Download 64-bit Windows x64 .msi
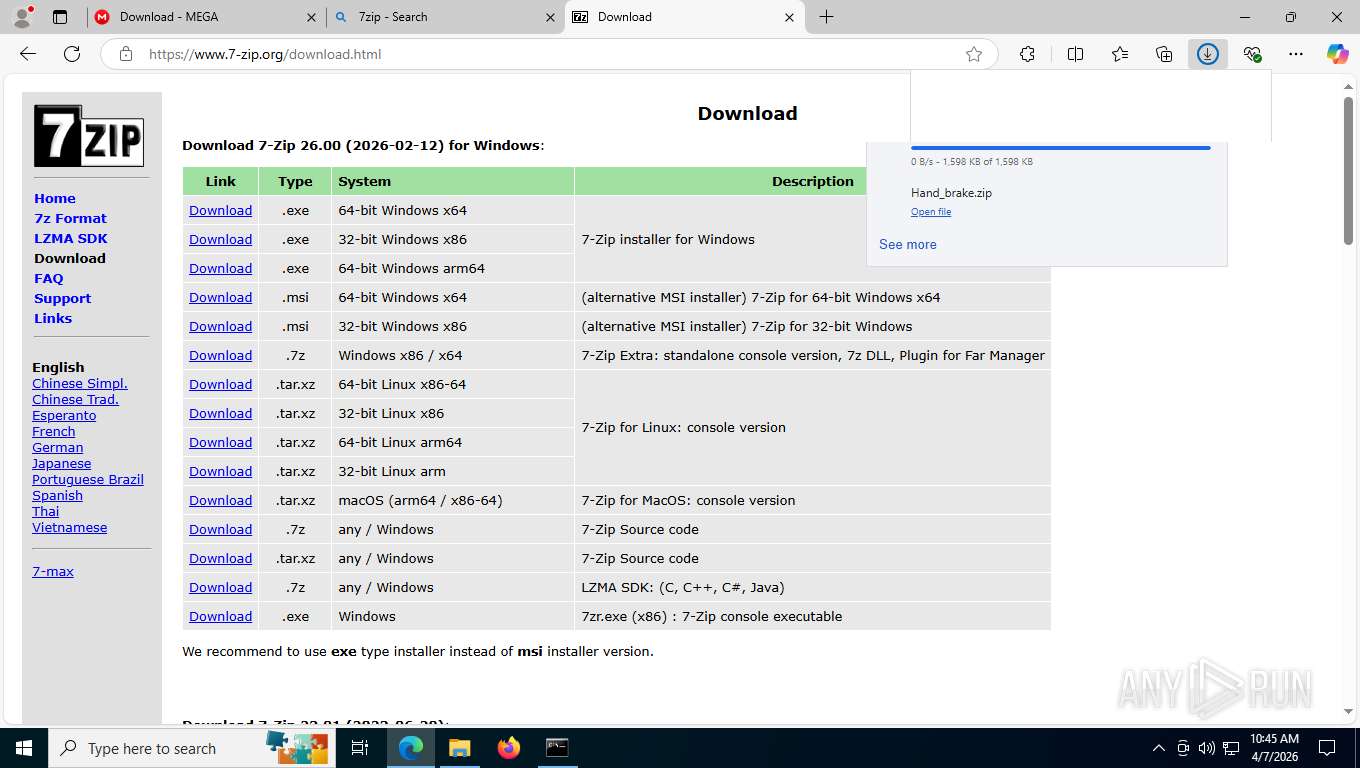This screenshot has width=1360, height=768. (220, 297)
